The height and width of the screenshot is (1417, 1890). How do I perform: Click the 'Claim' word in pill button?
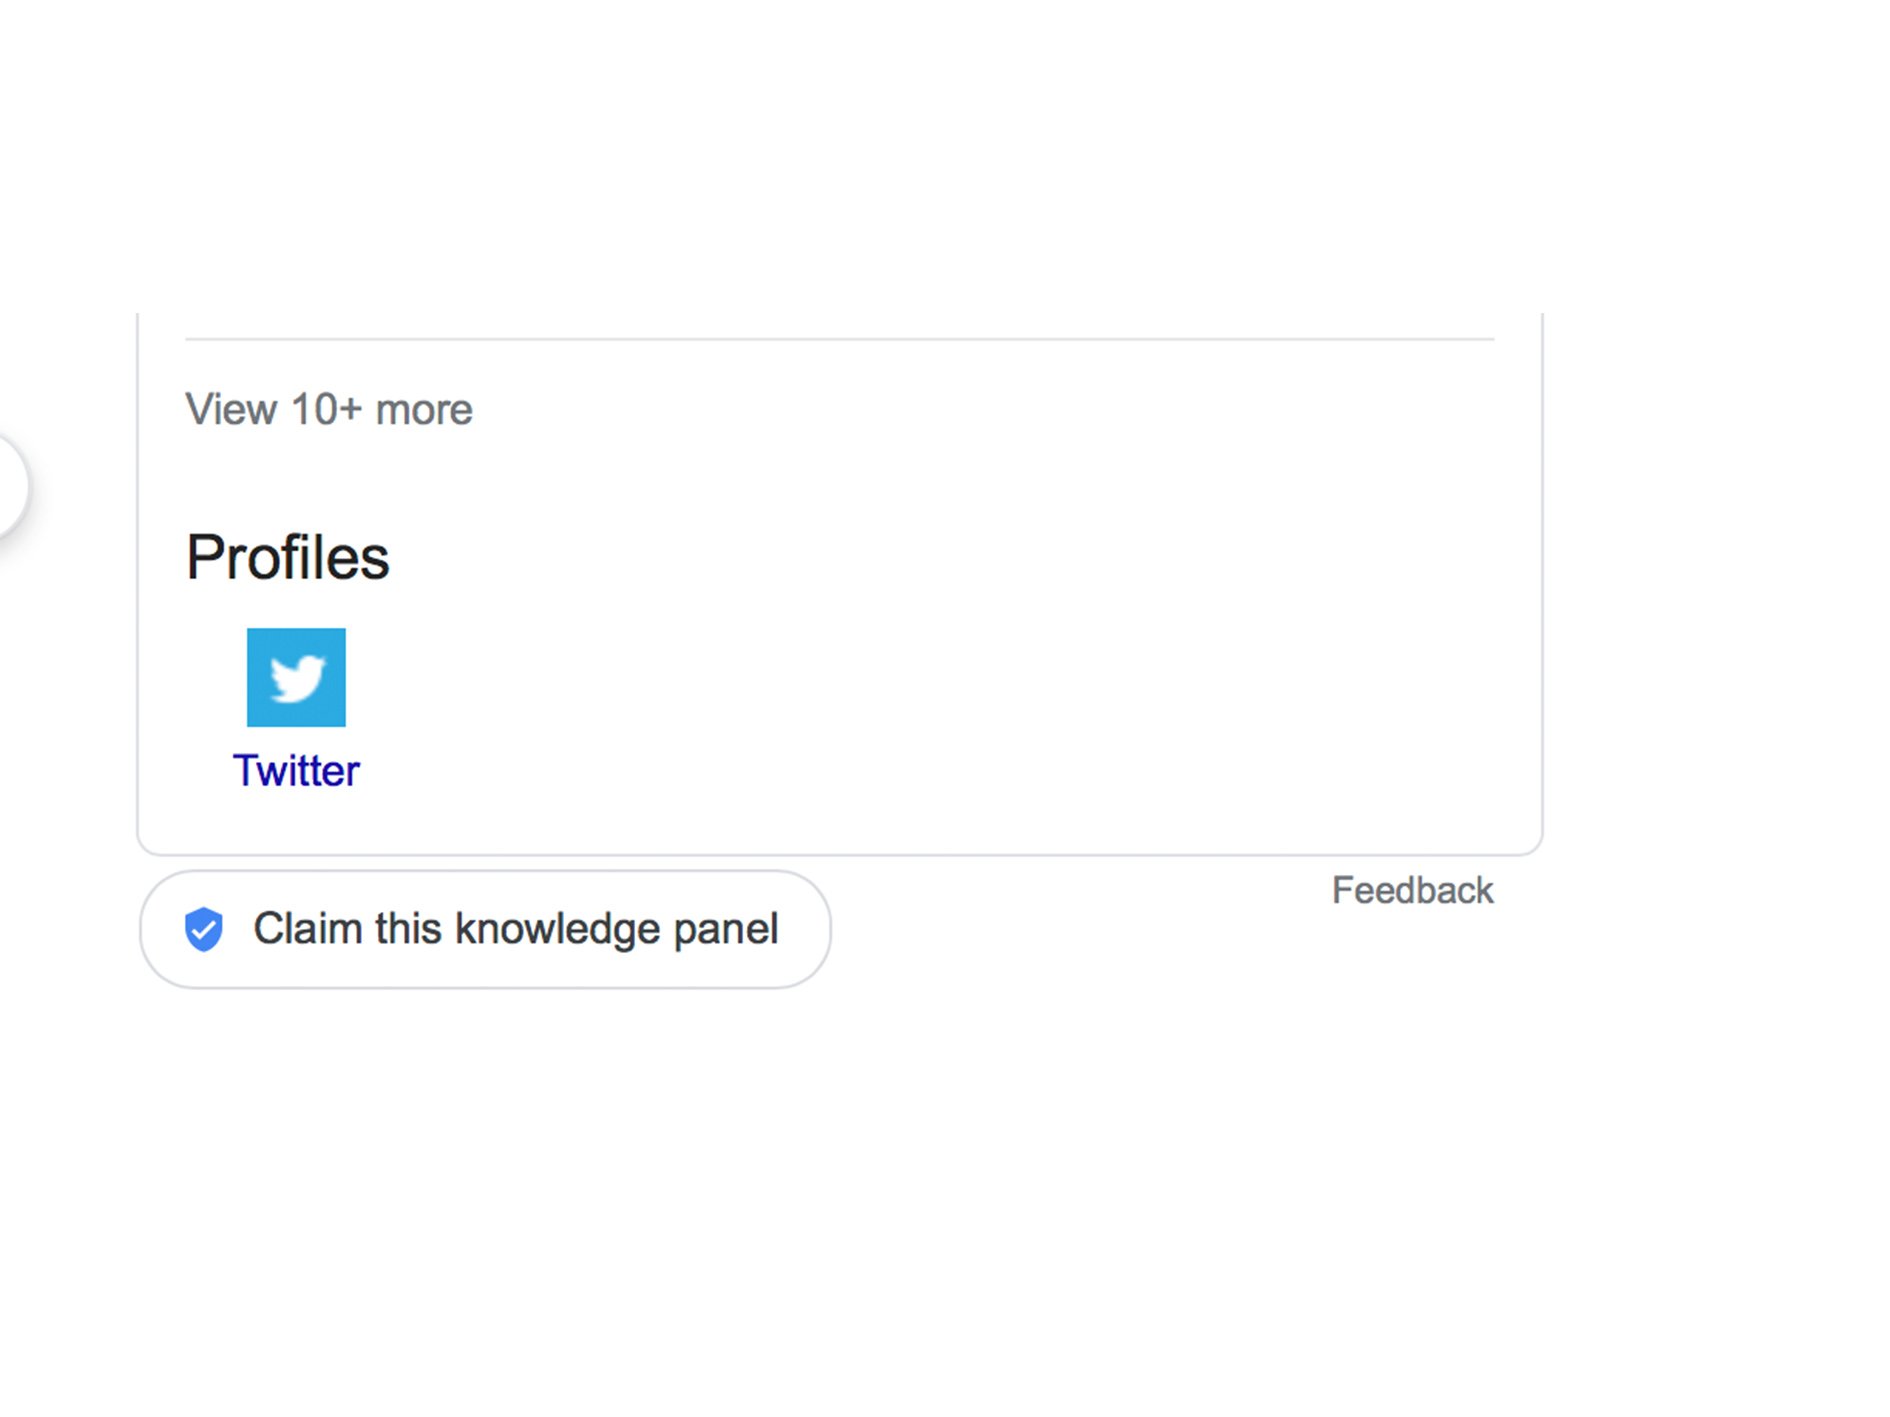click(x=308, y=929)
